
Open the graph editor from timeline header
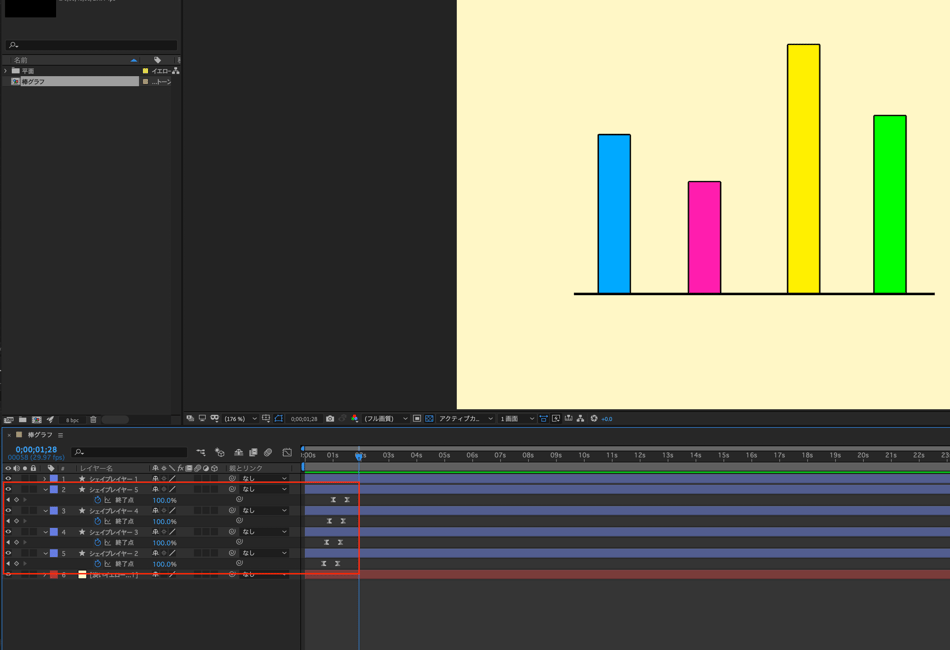[287, 453]
